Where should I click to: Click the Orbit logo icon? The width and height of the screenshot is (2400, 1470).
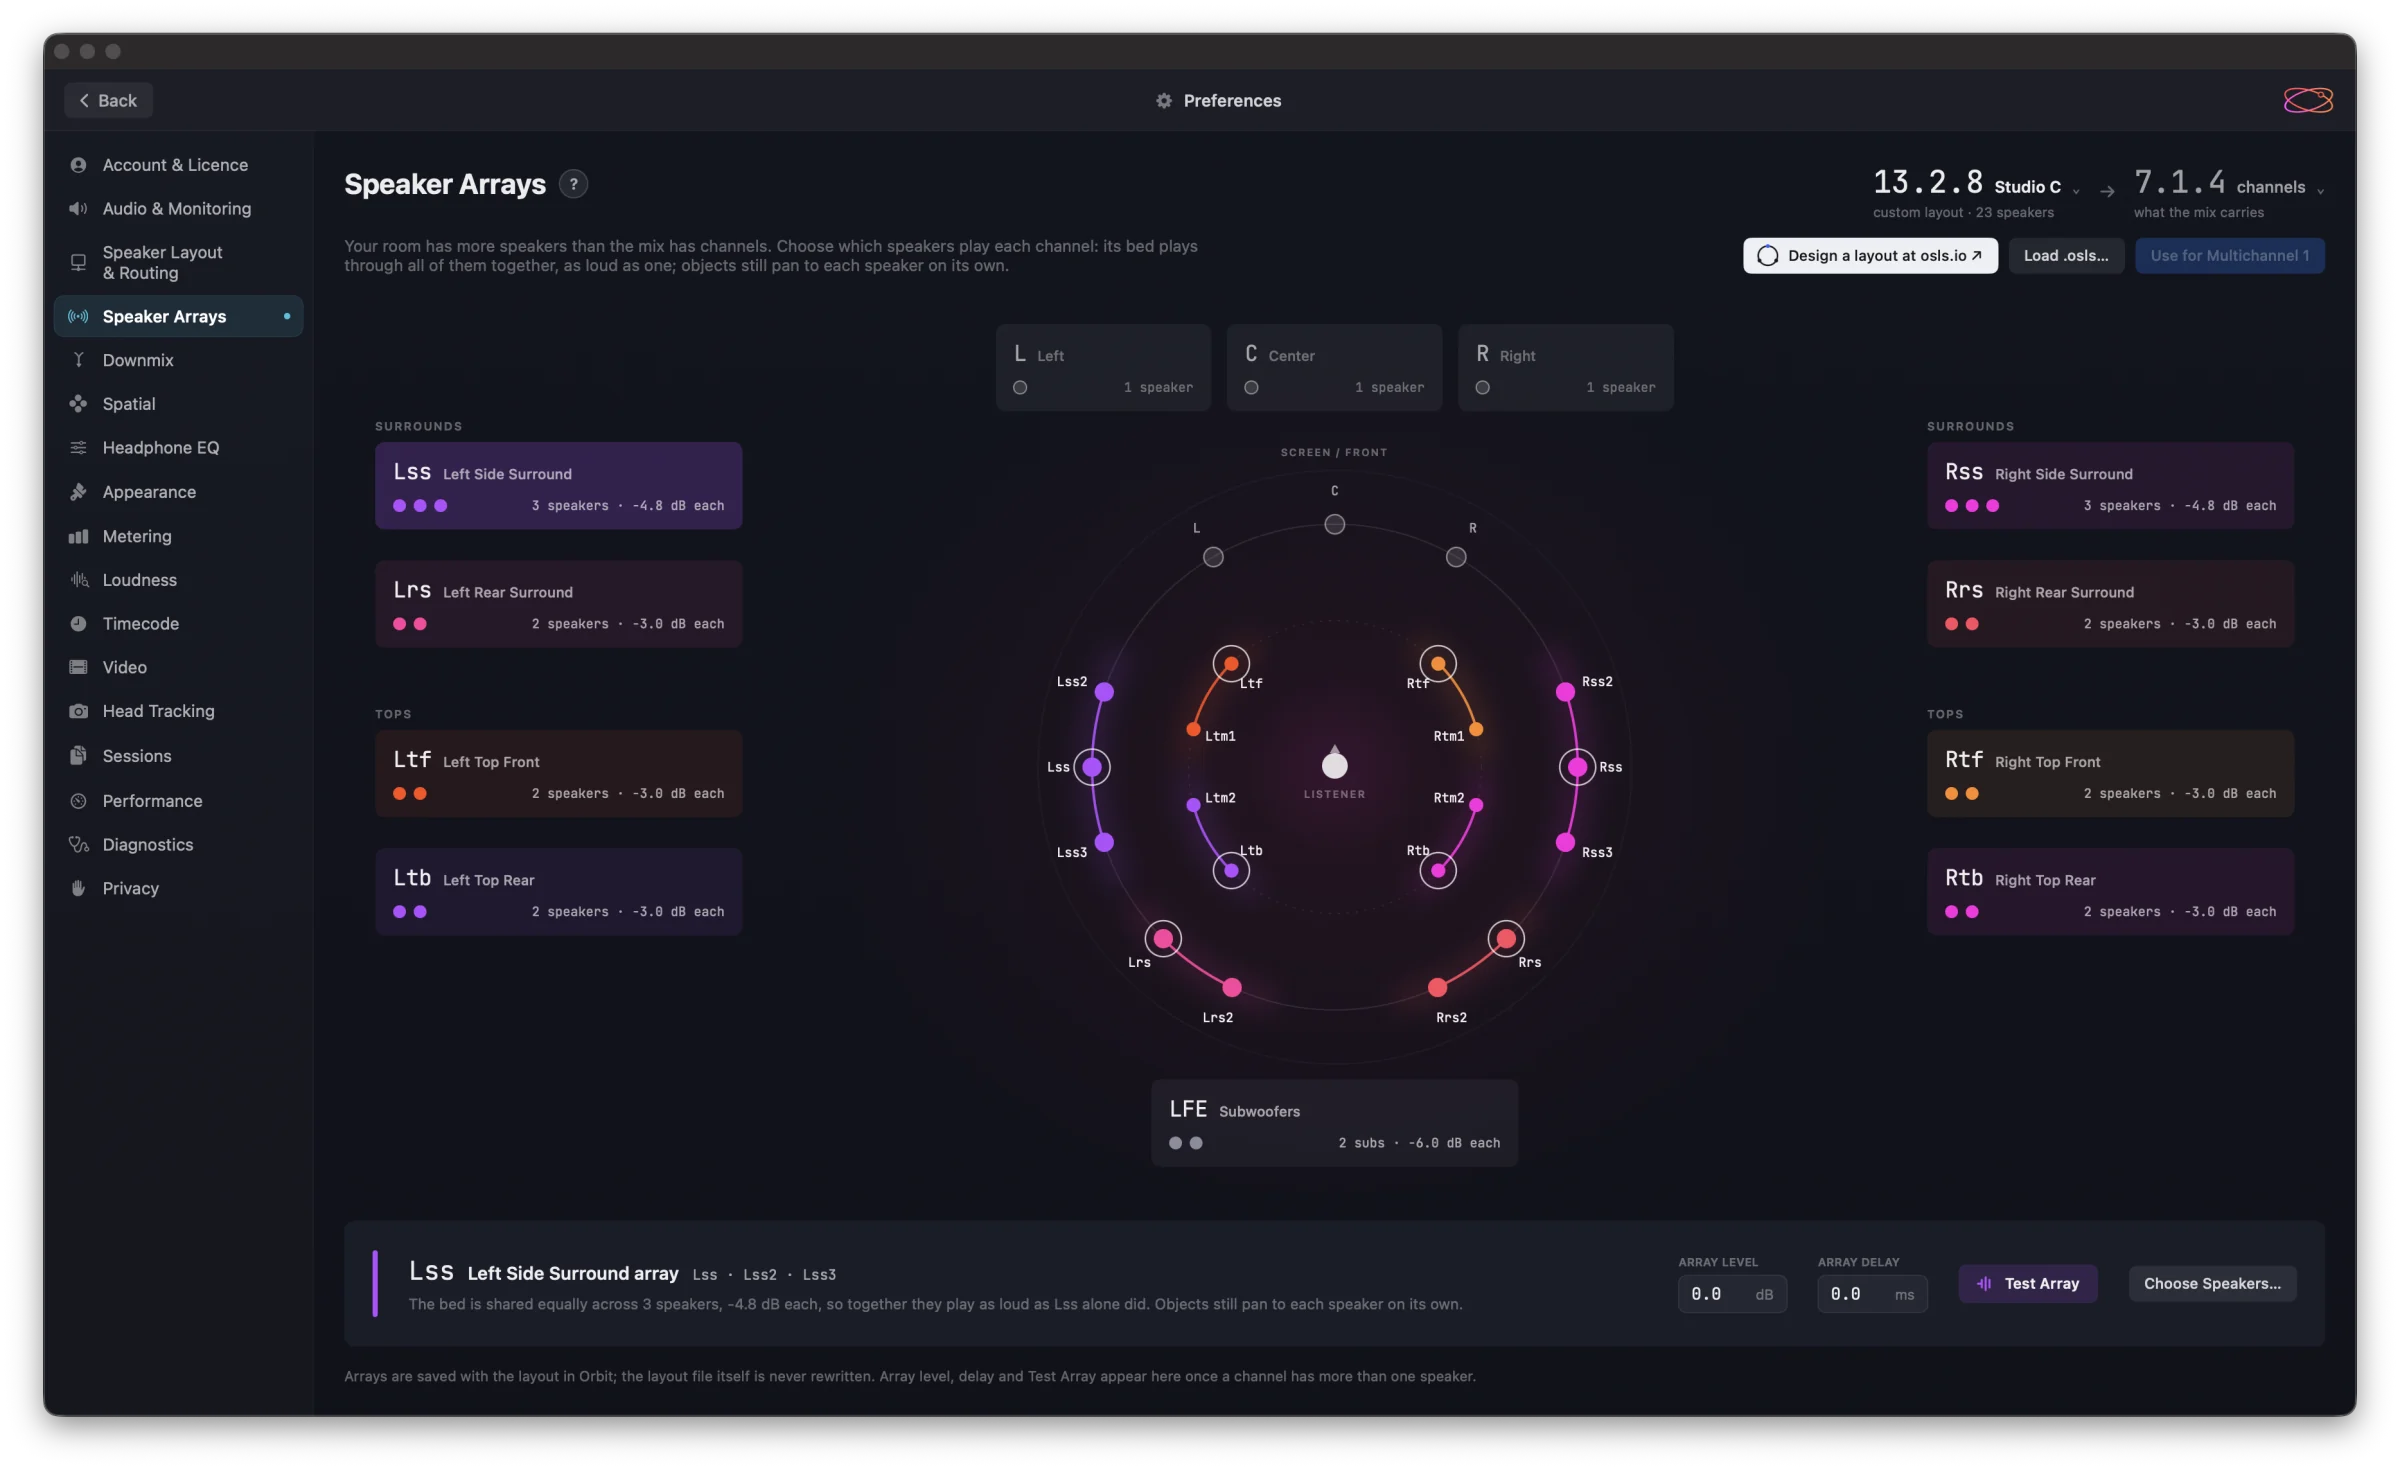(2308, 100)
